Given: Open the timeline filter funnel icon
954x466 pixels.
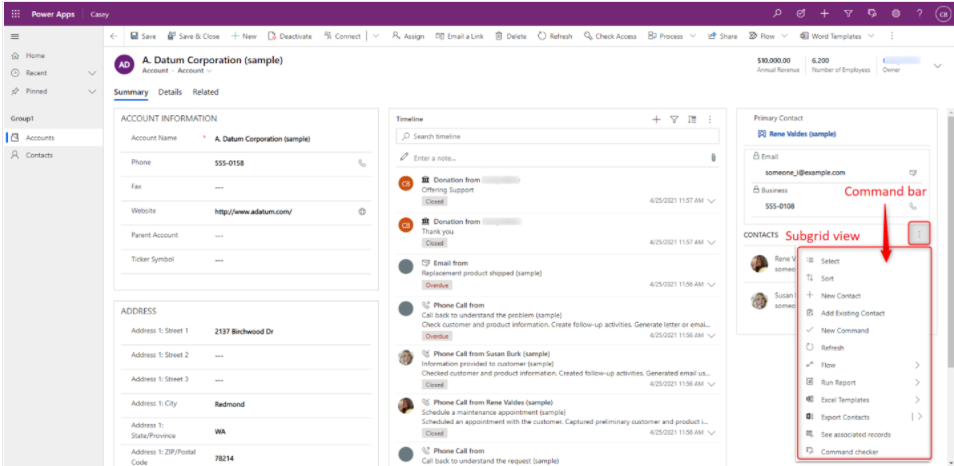Looking at the screenshot, I should click(x=674, y=119).
